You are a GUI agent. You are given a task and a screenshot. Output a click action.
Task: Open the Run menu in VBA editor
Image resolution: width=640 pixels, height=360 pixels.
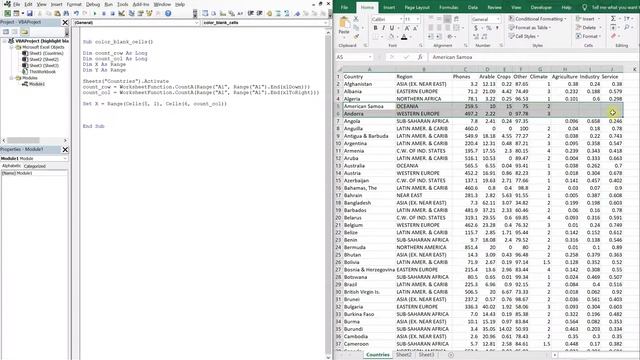pos(109,4)
